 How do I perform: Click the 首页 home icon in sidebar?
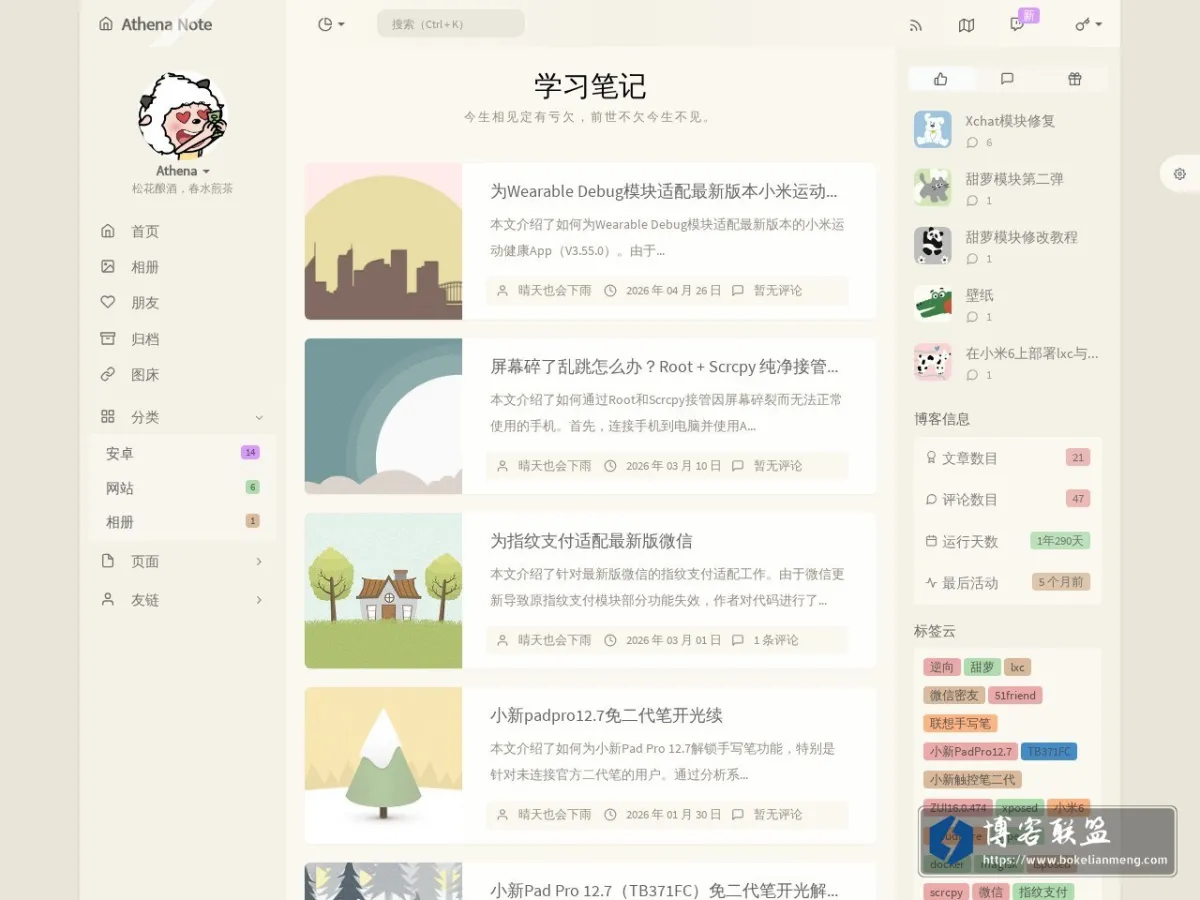[108, 231]
